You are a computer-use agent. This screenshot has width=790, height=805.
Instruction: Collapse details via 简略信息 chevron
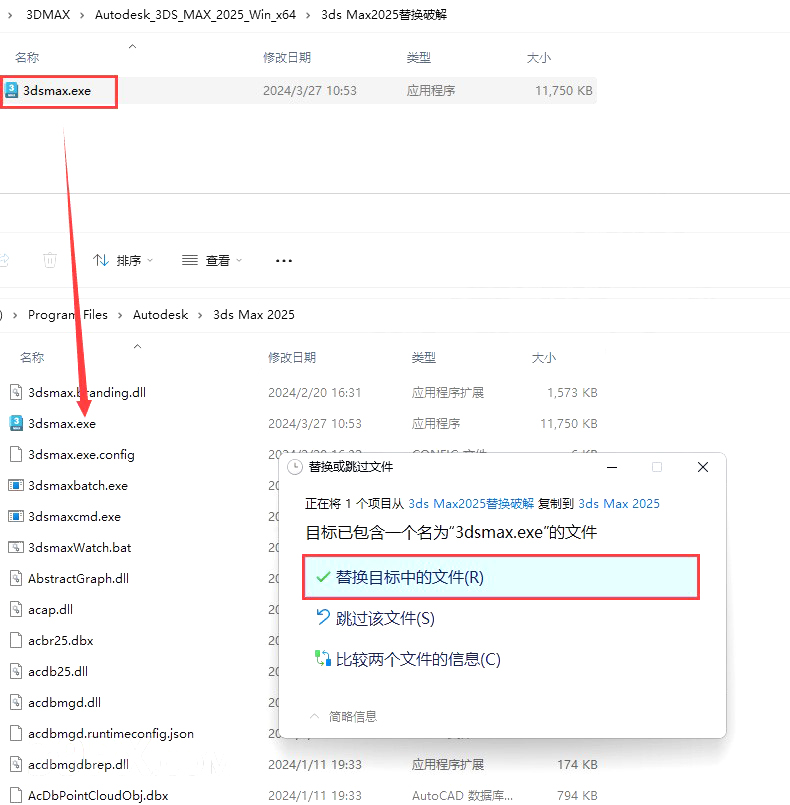point(315,716)
